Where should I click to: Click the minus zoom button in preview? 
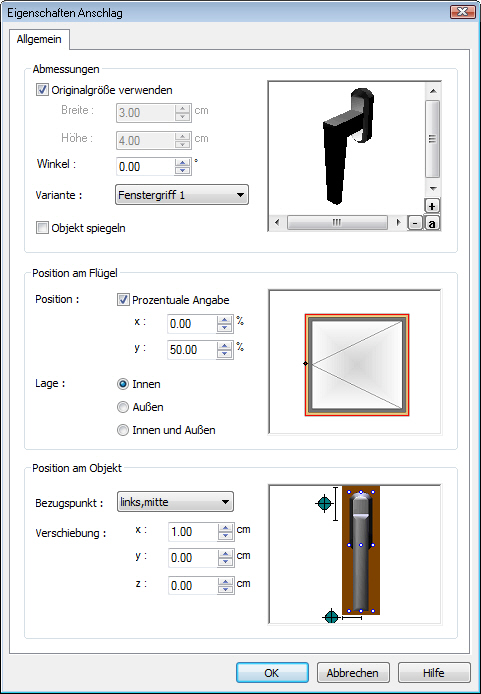pos(415,223)
